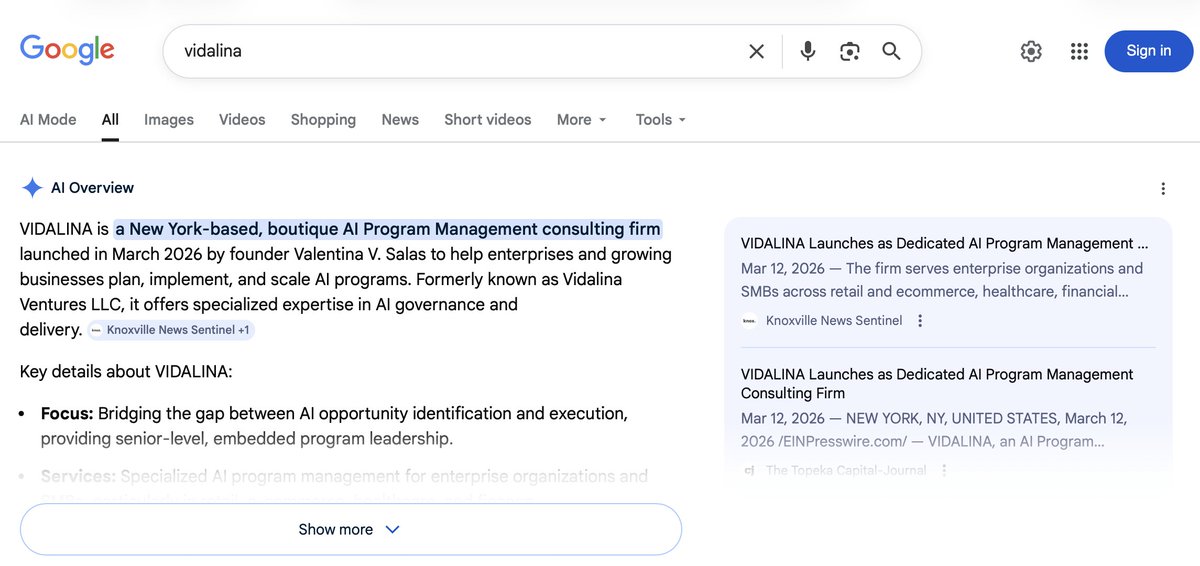Image resolution: width=1200 pixels, height=566 pixels.
Task: Click the 'Focus:' bullet label
Action: coord(67,413)
